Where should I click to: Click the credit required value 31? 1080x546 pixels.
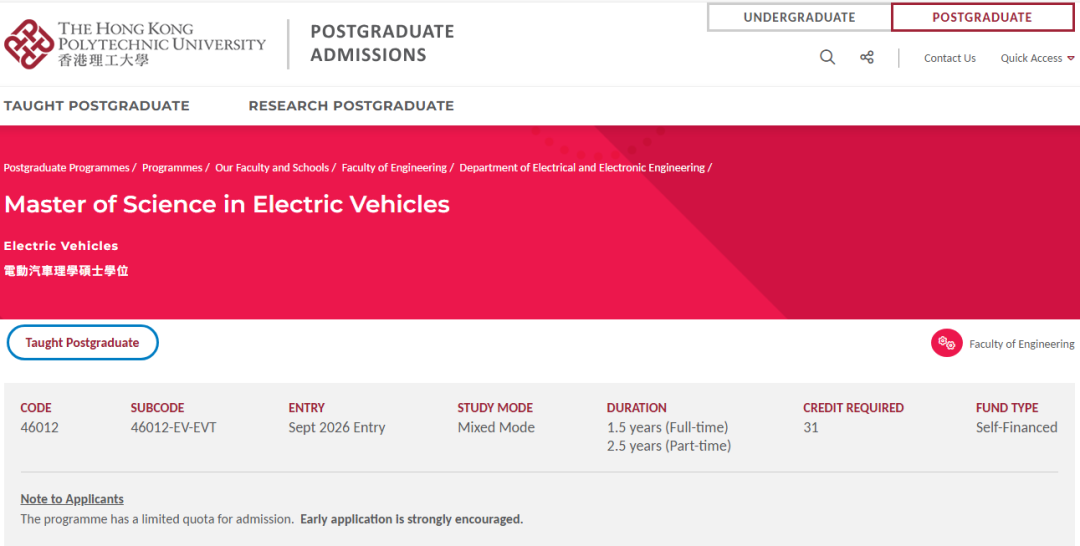(811, 427)
